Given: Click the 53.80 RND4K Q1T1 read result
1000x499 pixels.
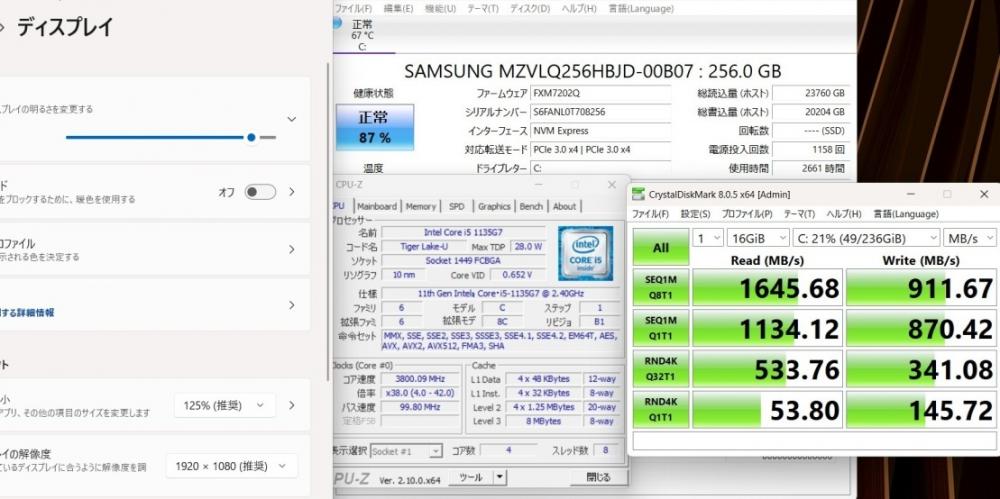Looking at the screenshot, I should pos(767,410).
